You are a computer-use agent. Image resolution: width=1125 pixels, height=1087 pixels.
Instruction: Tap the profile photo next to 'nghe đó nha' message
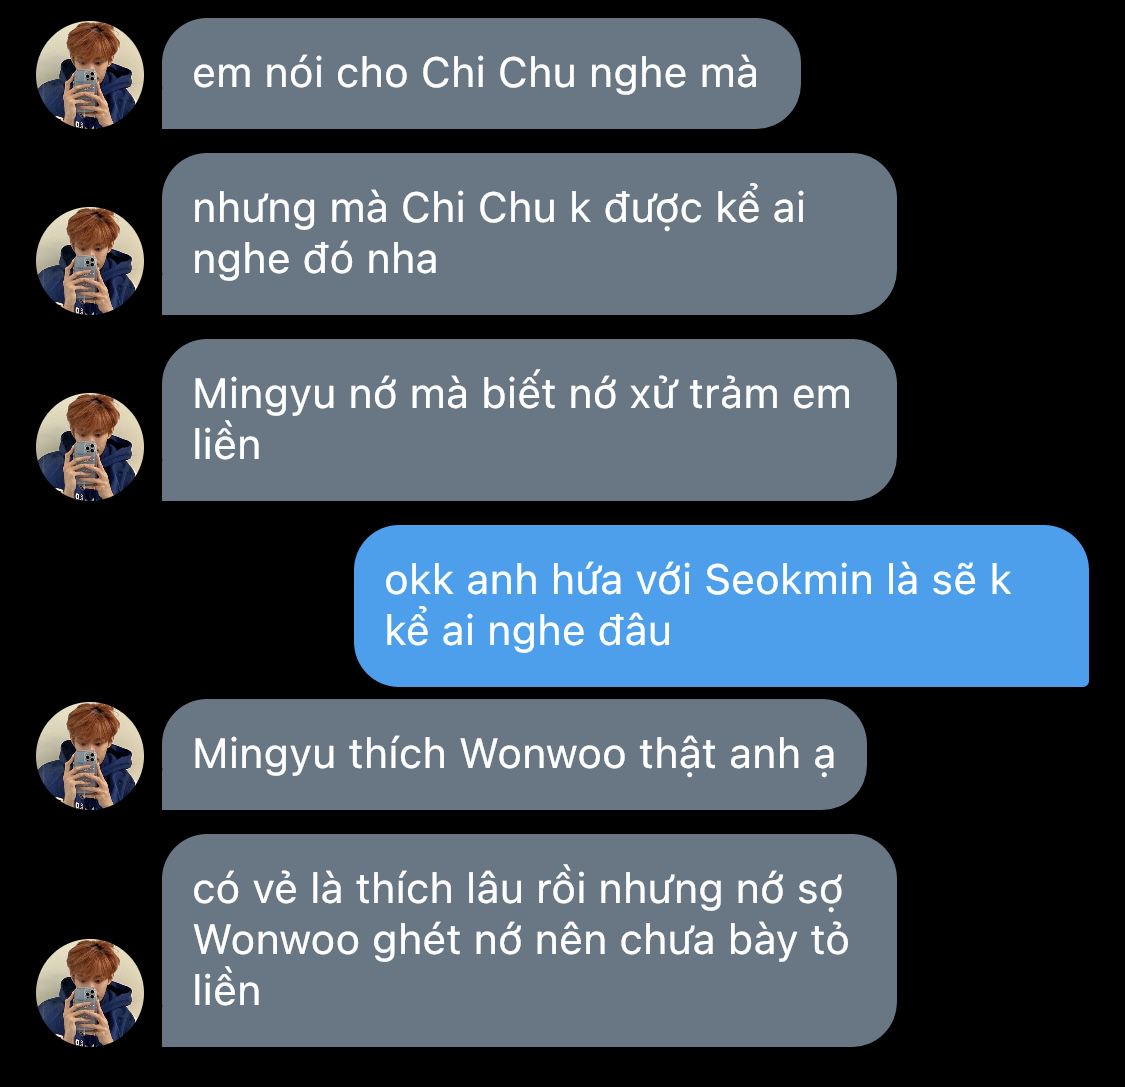click(90, 260)
